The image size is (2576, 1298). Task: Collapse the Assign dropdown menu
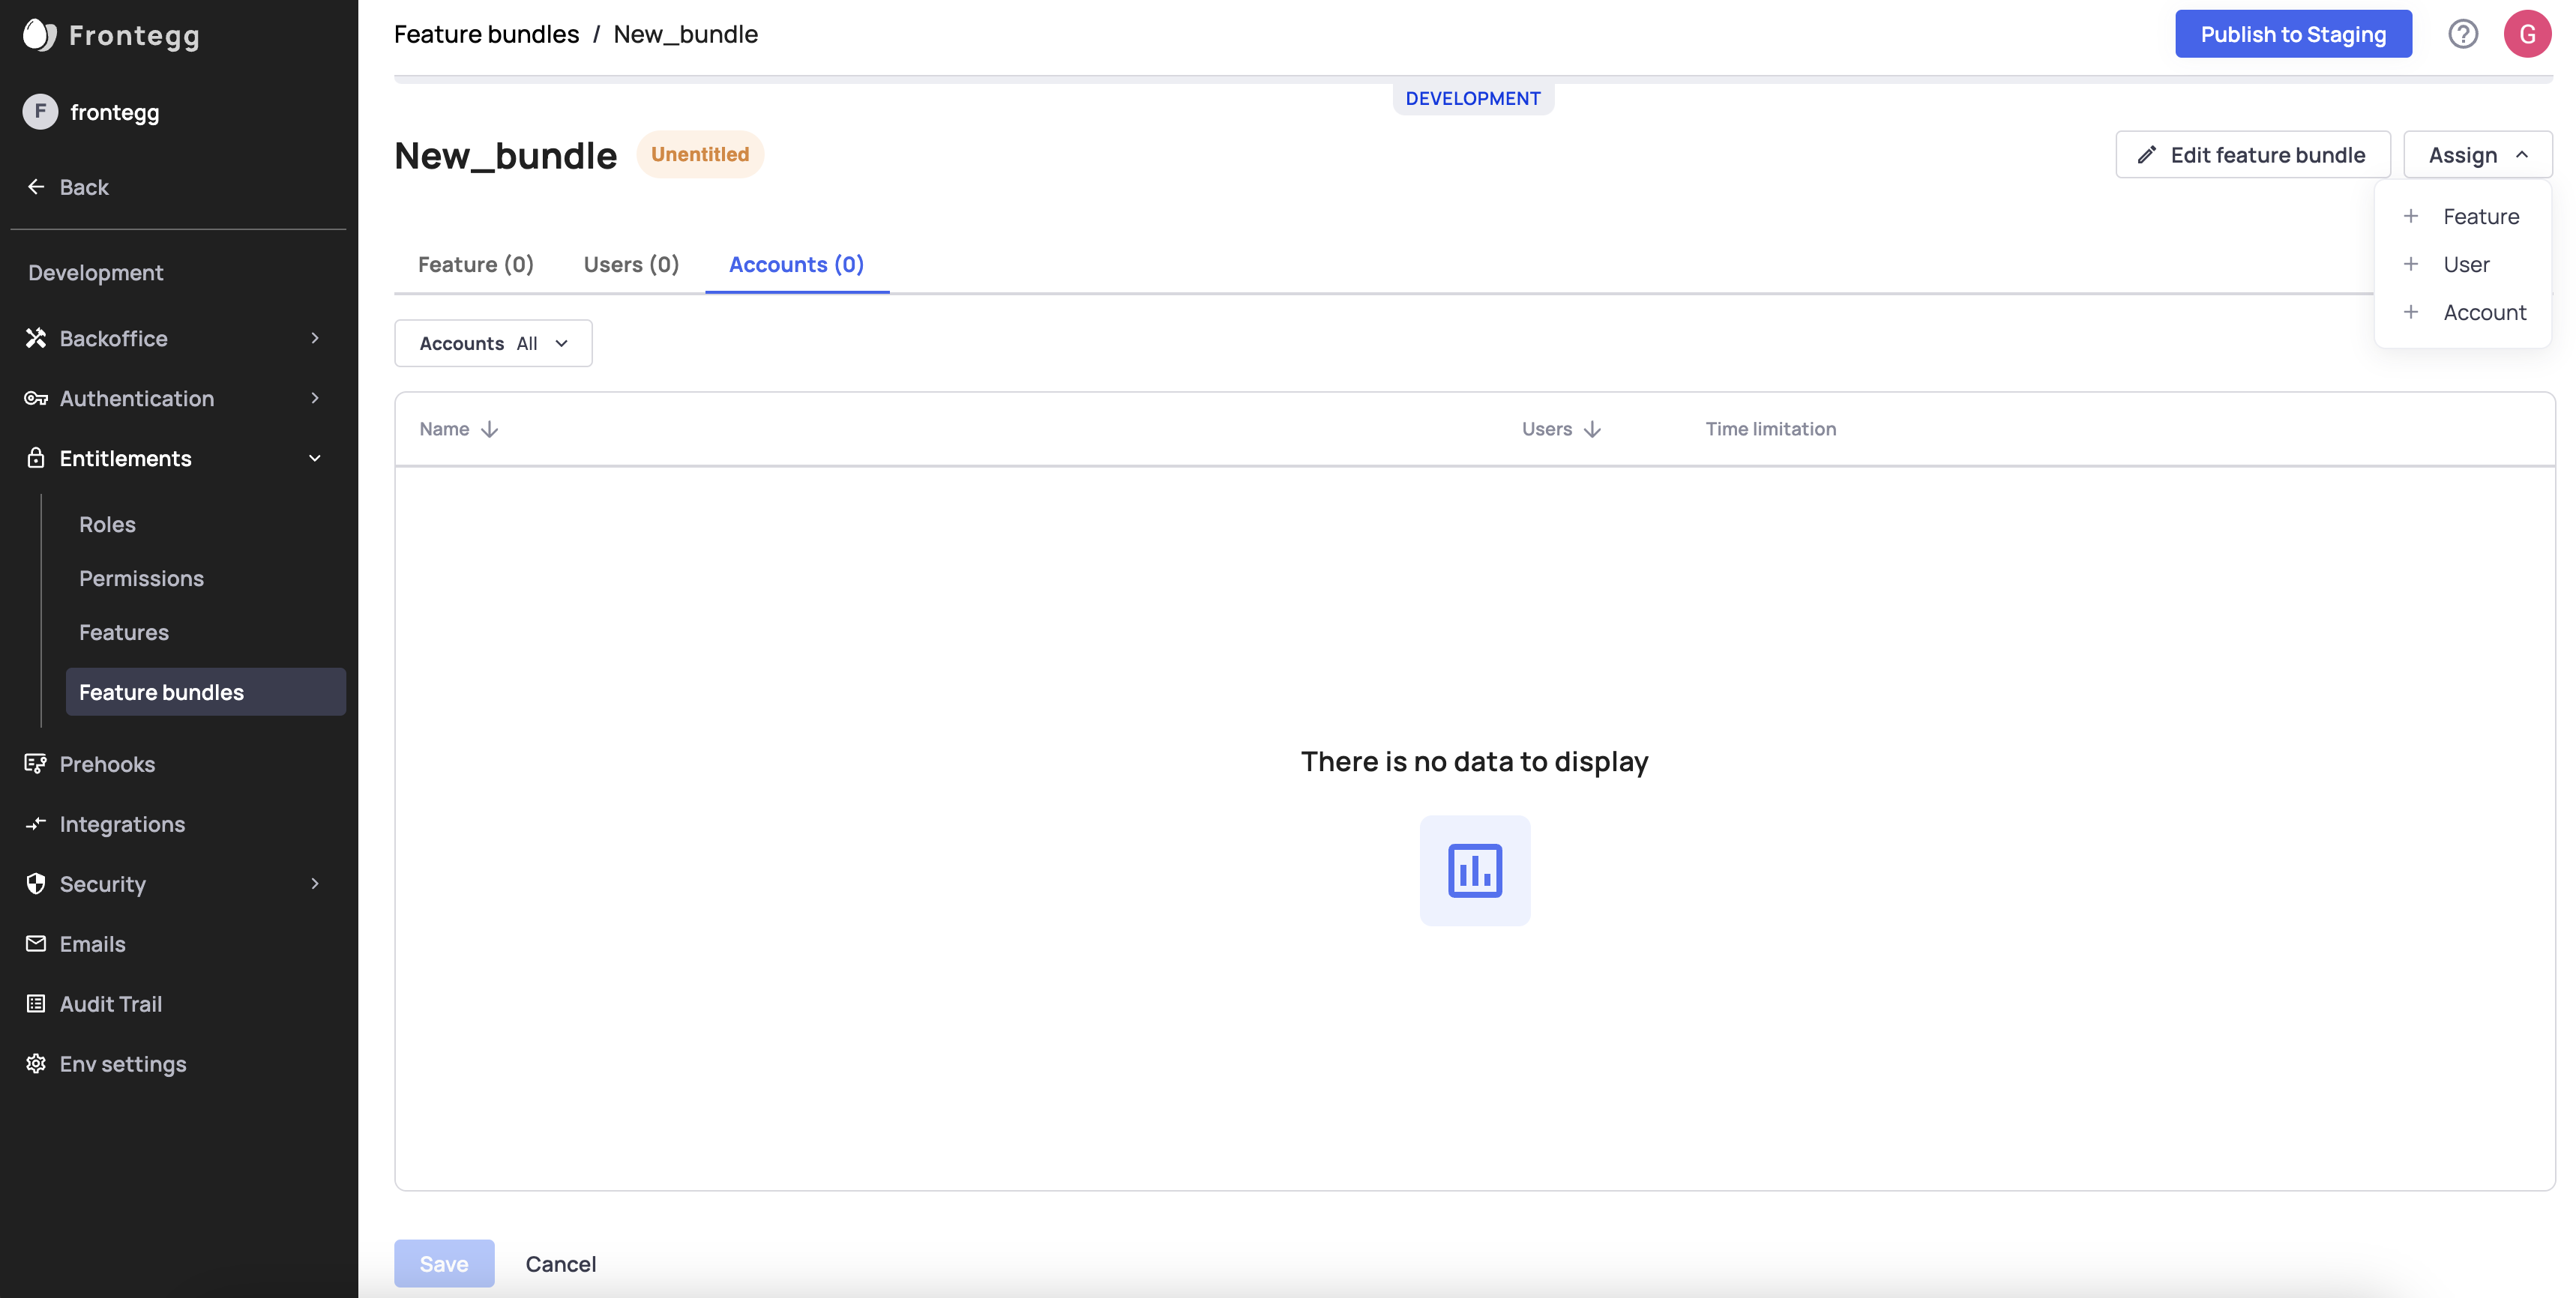[x=2477, y=155]
